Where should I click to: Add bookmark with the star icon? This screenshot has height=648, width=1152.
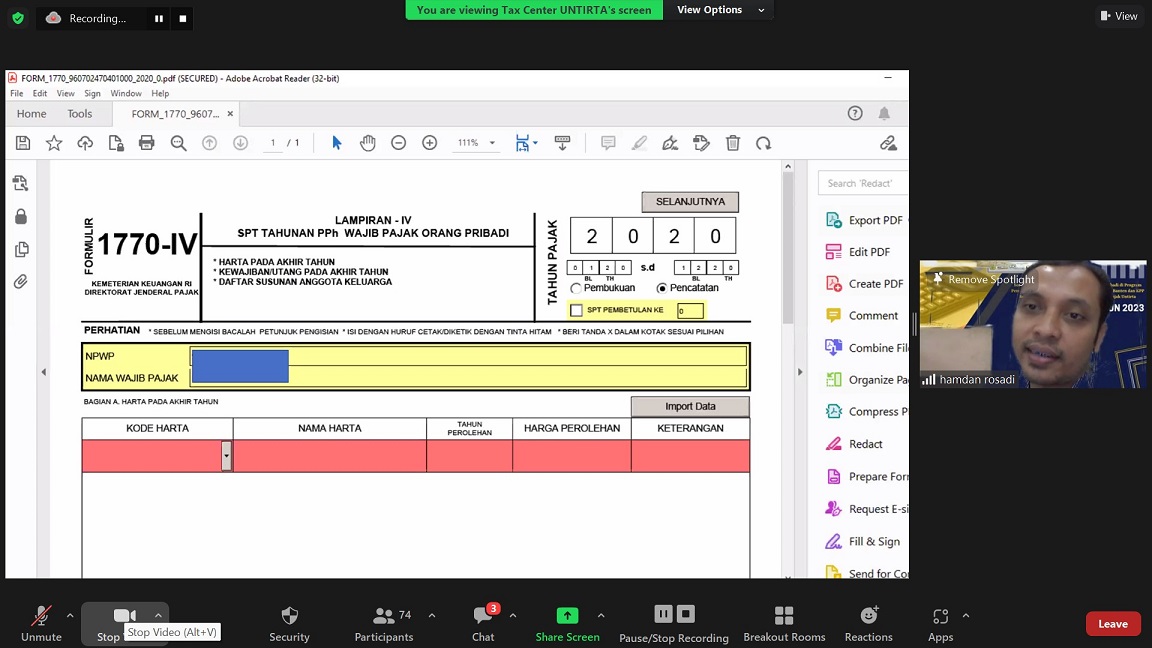point(54,143)
